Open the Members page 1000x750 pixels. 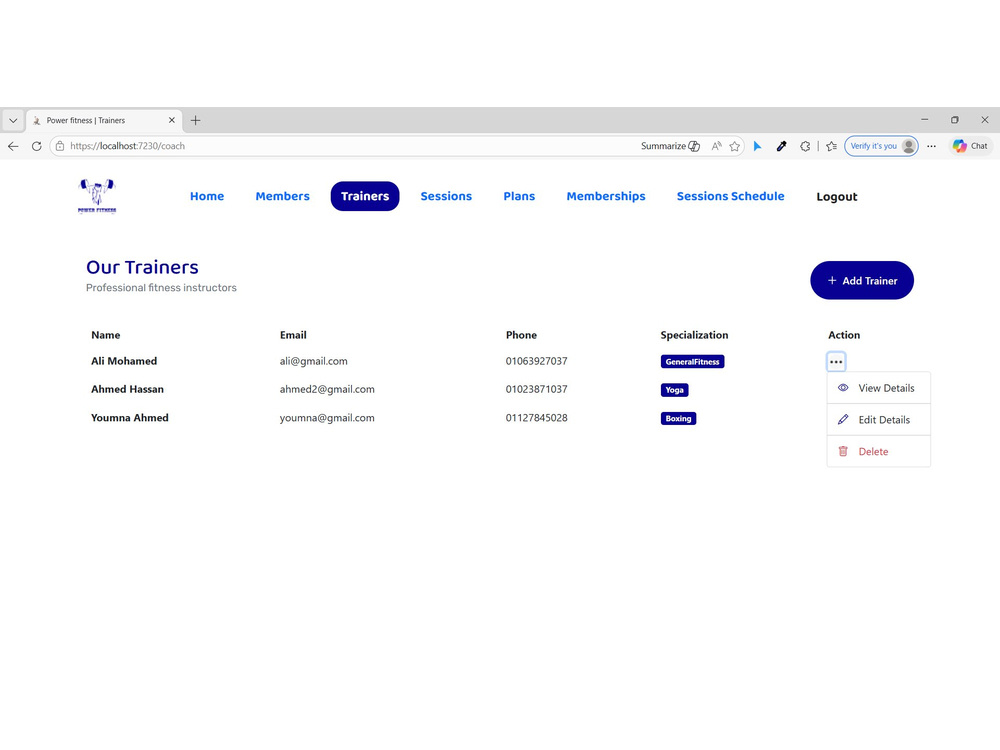[283, 196]
